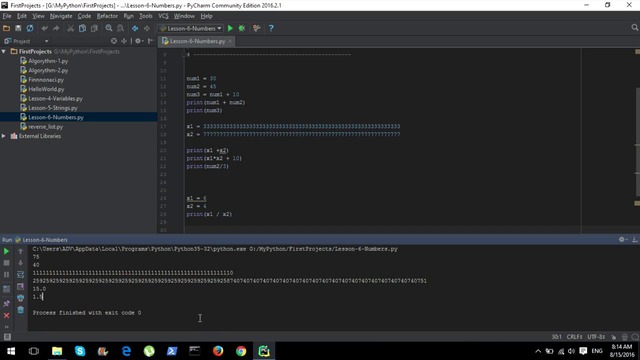Click the Synchronize toolbar icon
The height and width of the screenshot is (360, 640).
coord(30,28)
